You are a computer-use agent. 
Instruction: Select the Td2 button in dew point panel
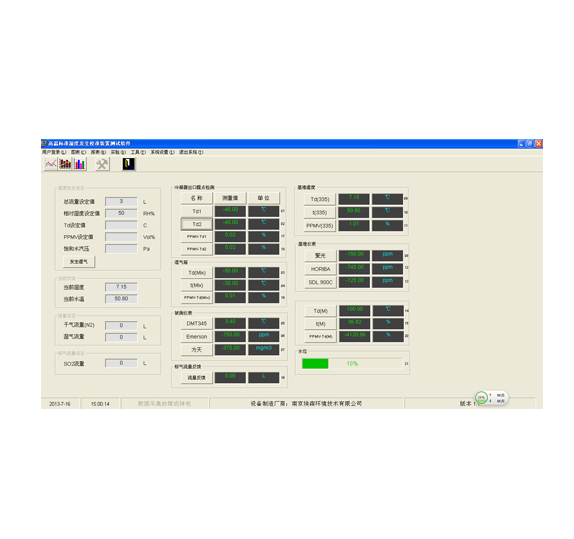click(197, 224)
